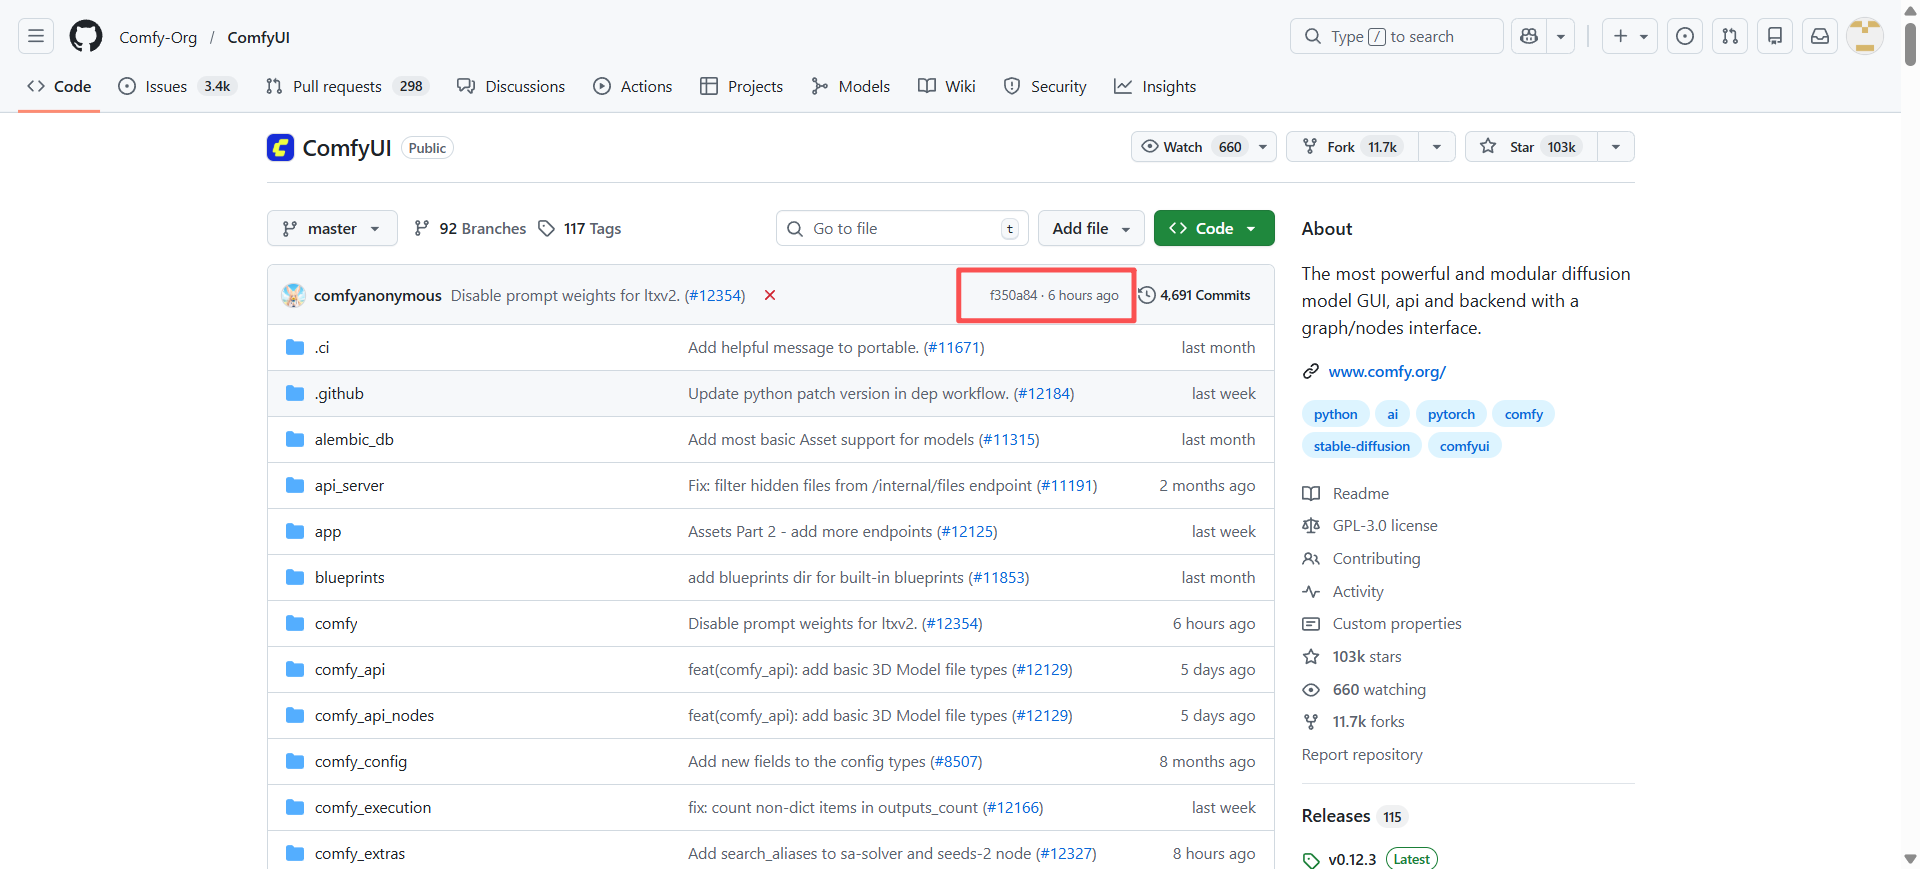This screenshot has width=1920, height=869.
Task: Open the v0.12.3 latest release
Action: click(x=1370, y=859)
